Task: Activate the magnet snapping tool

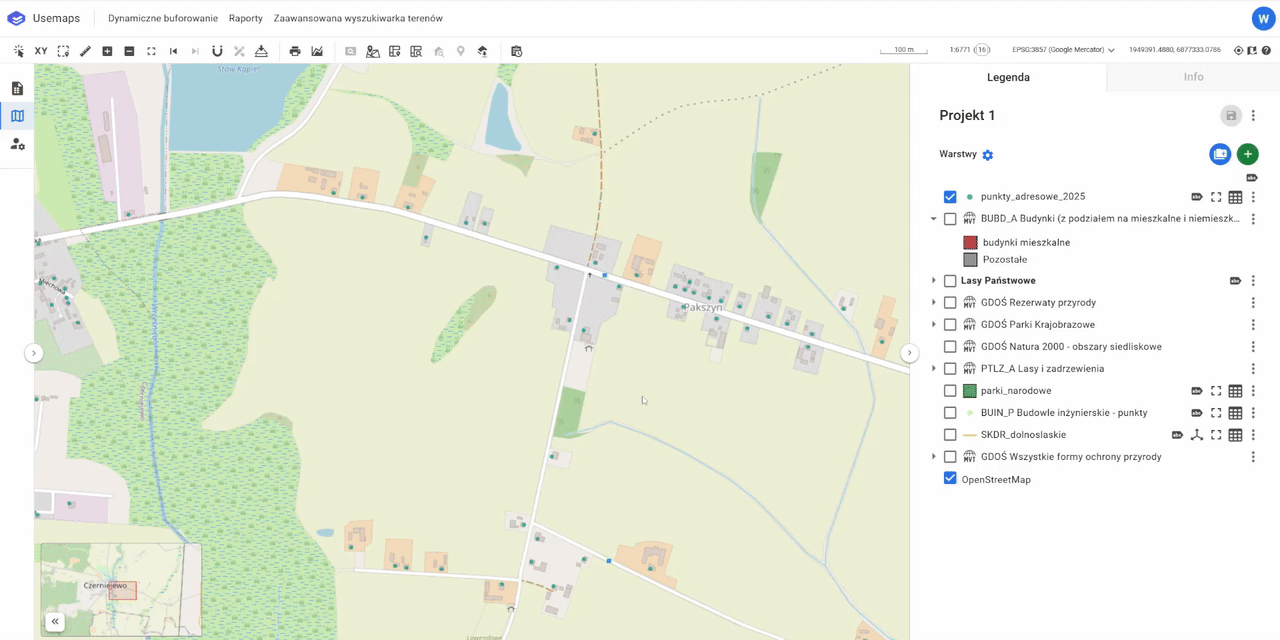Action: [x=217, y=51]
